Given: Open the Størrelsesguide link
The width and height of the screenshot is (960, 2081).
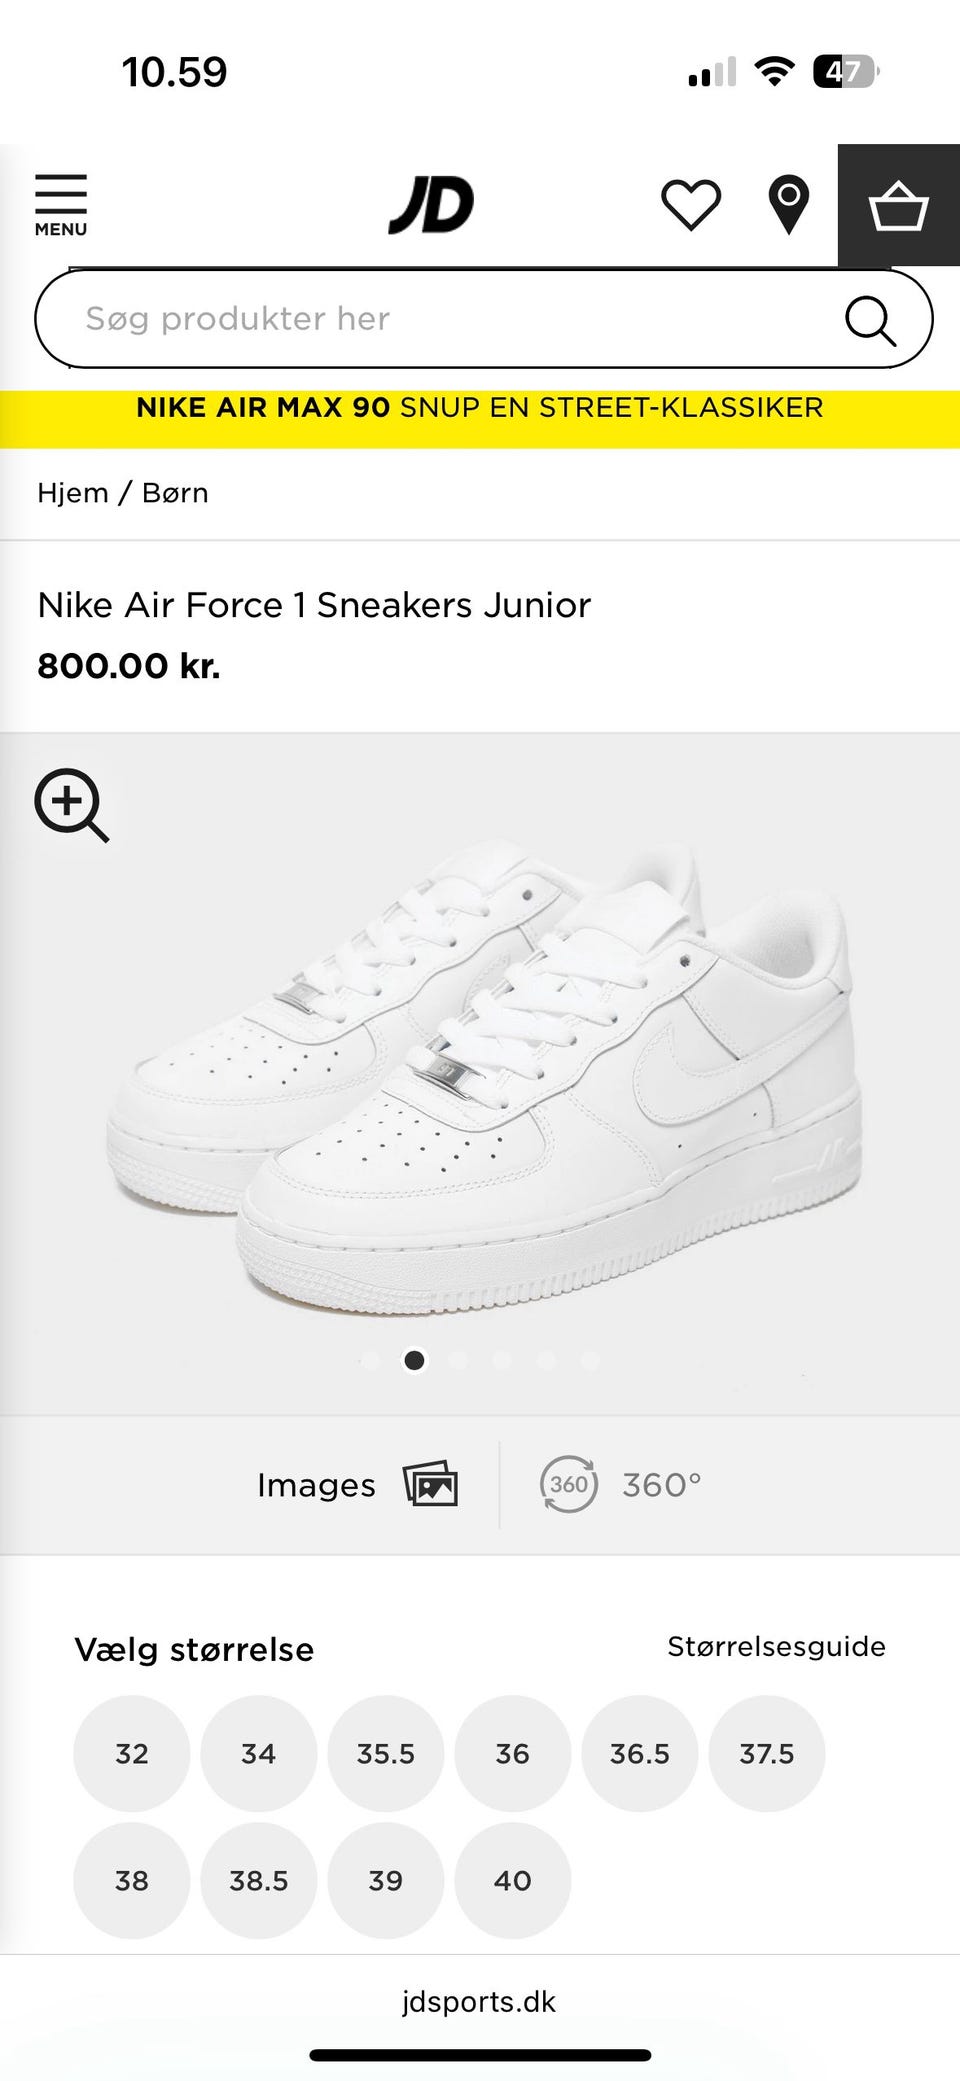Looking at the screenshot, I should click(776, 1646).
